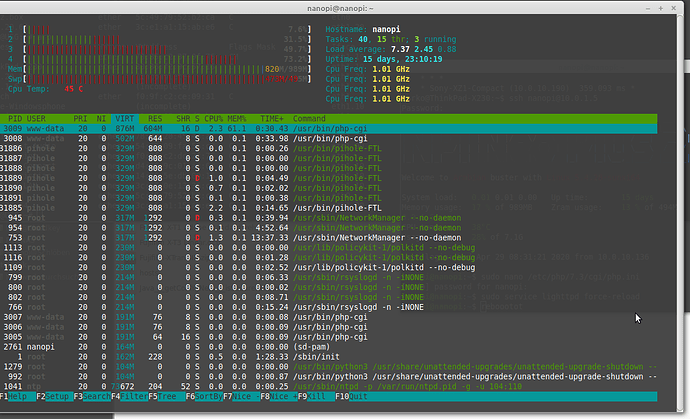Click F8 Nice + to lower priority
This screenshot has height=419, width=690.
[284, 394]
